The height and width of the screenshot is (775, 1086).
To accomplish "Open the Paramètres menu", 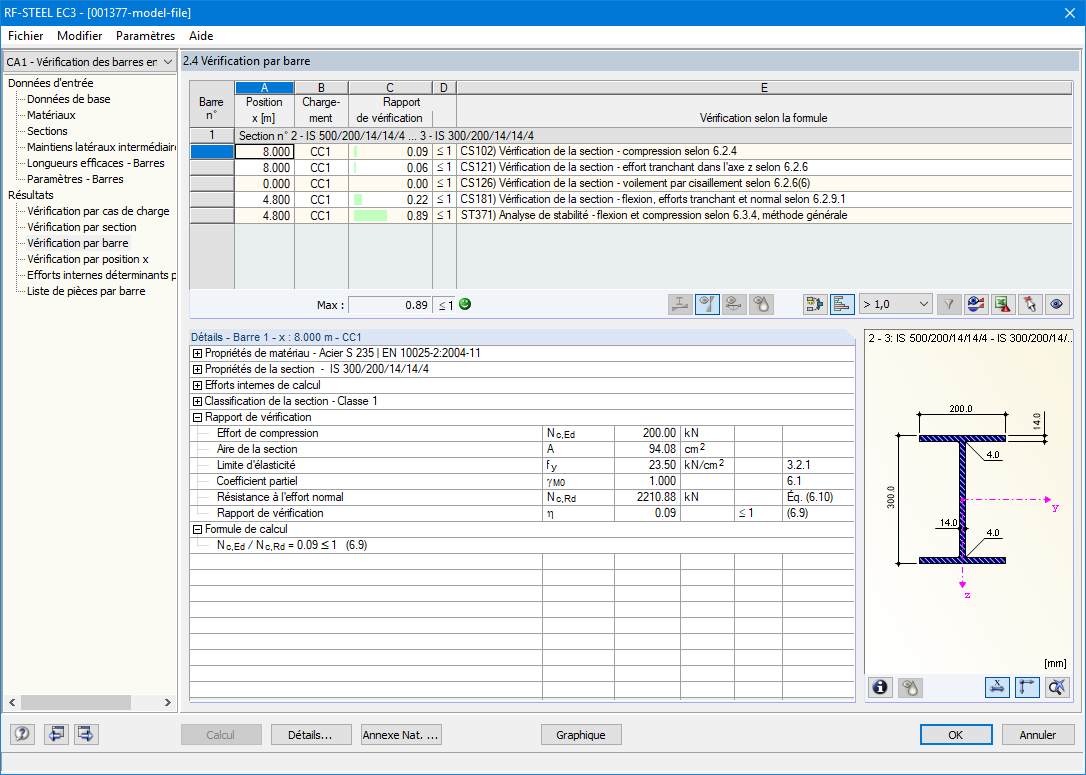I will [145, 36].
